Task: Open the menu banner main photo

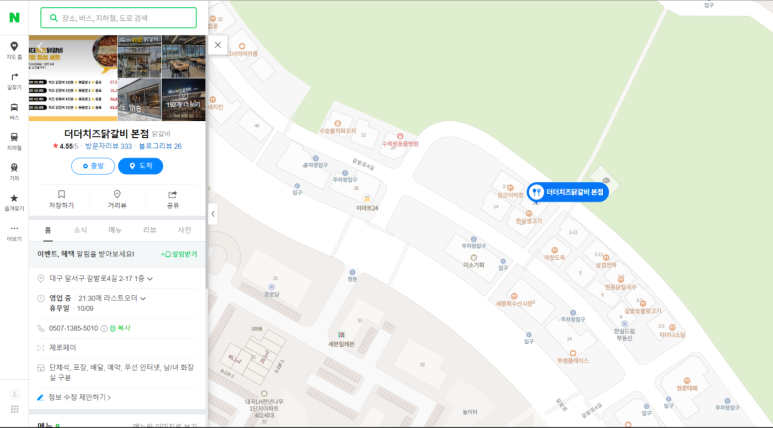Action: tap(73, 78)
